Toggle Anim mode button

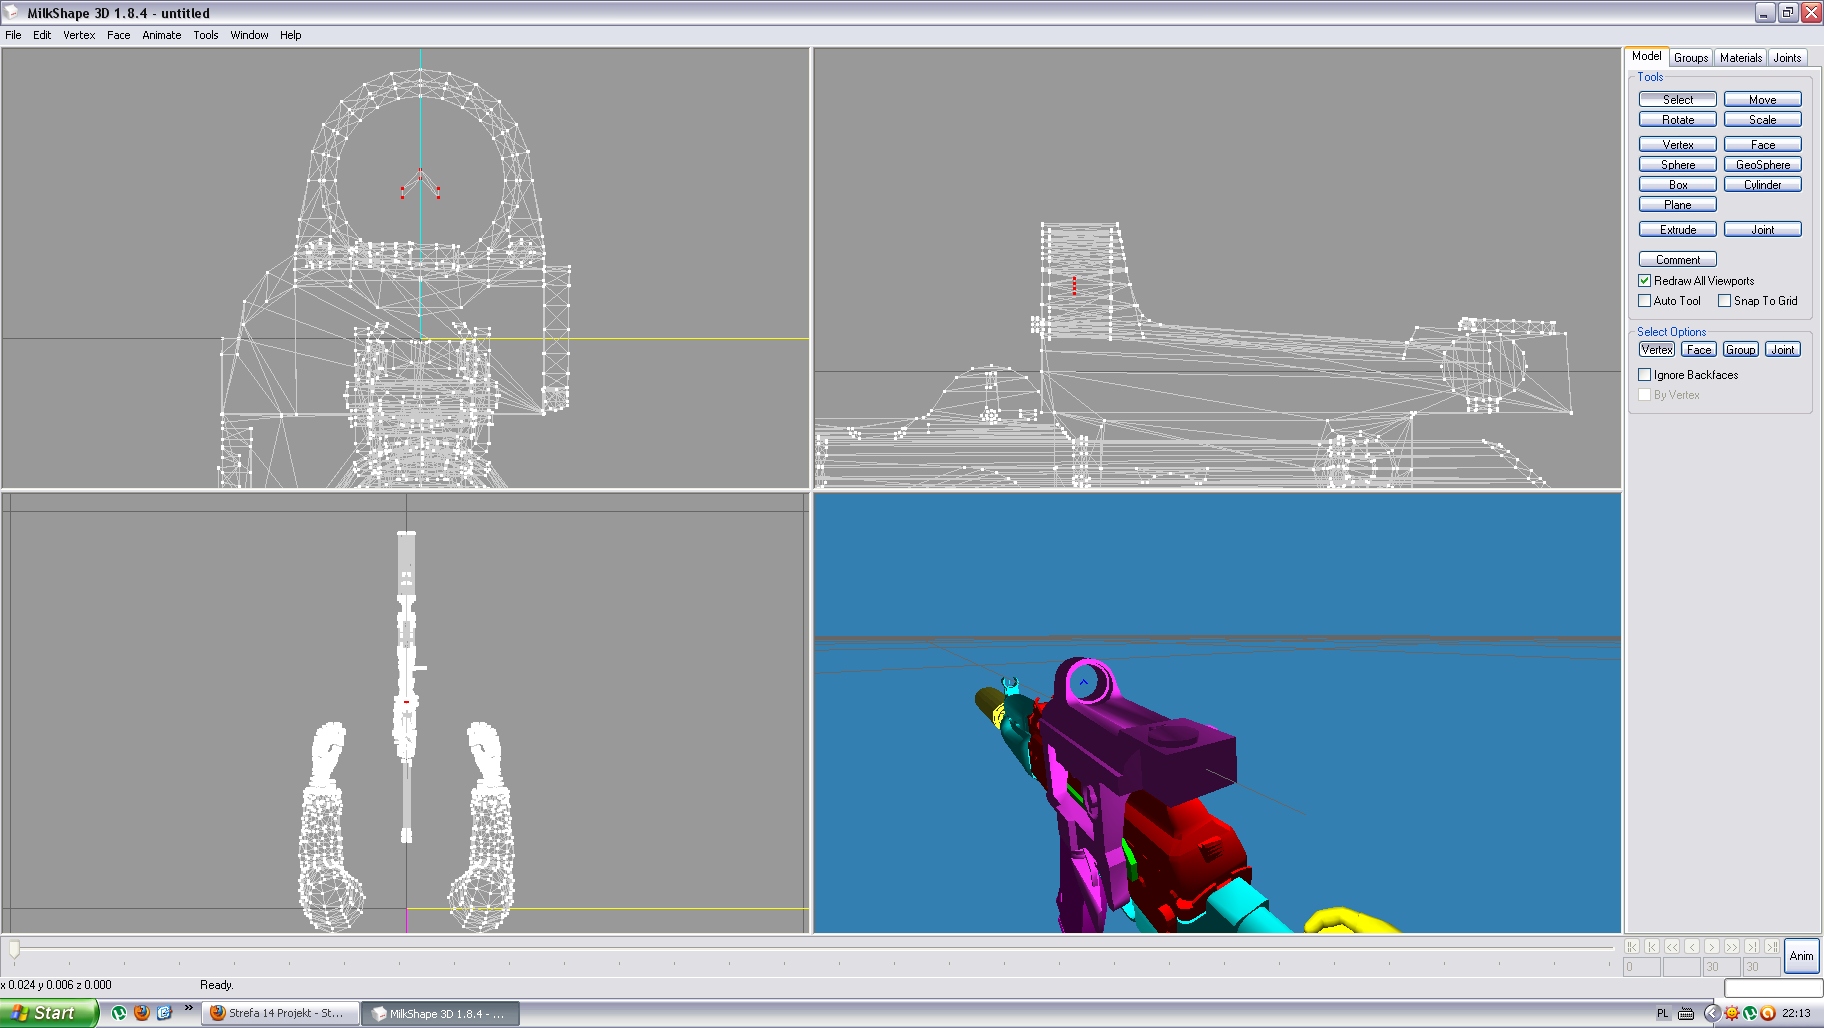pos(1801,956)
